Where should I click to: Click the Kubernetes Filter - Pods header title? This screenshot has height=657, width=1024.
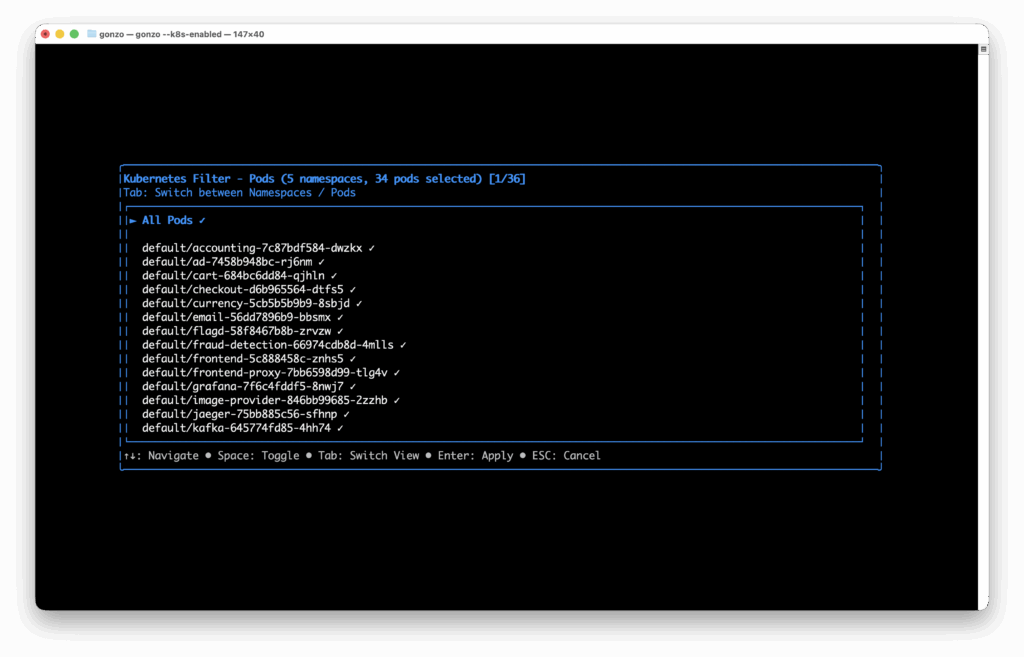coord(198,179)
